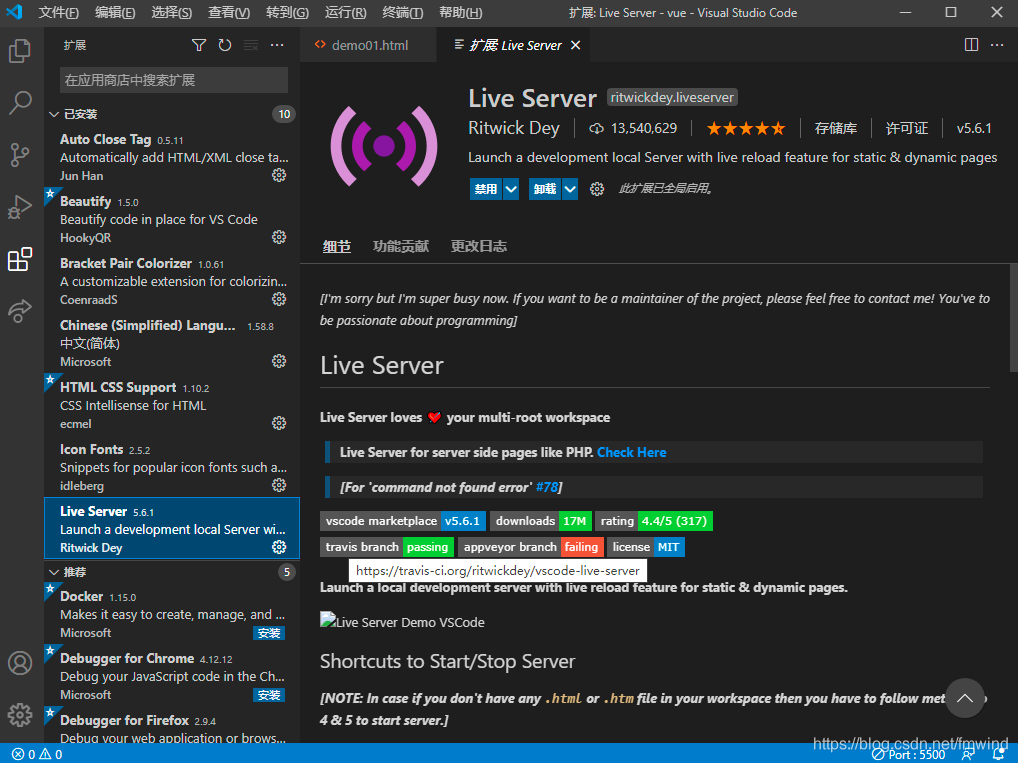
Task: Open notifications bell in status bar
Action: coord(1000,754)
